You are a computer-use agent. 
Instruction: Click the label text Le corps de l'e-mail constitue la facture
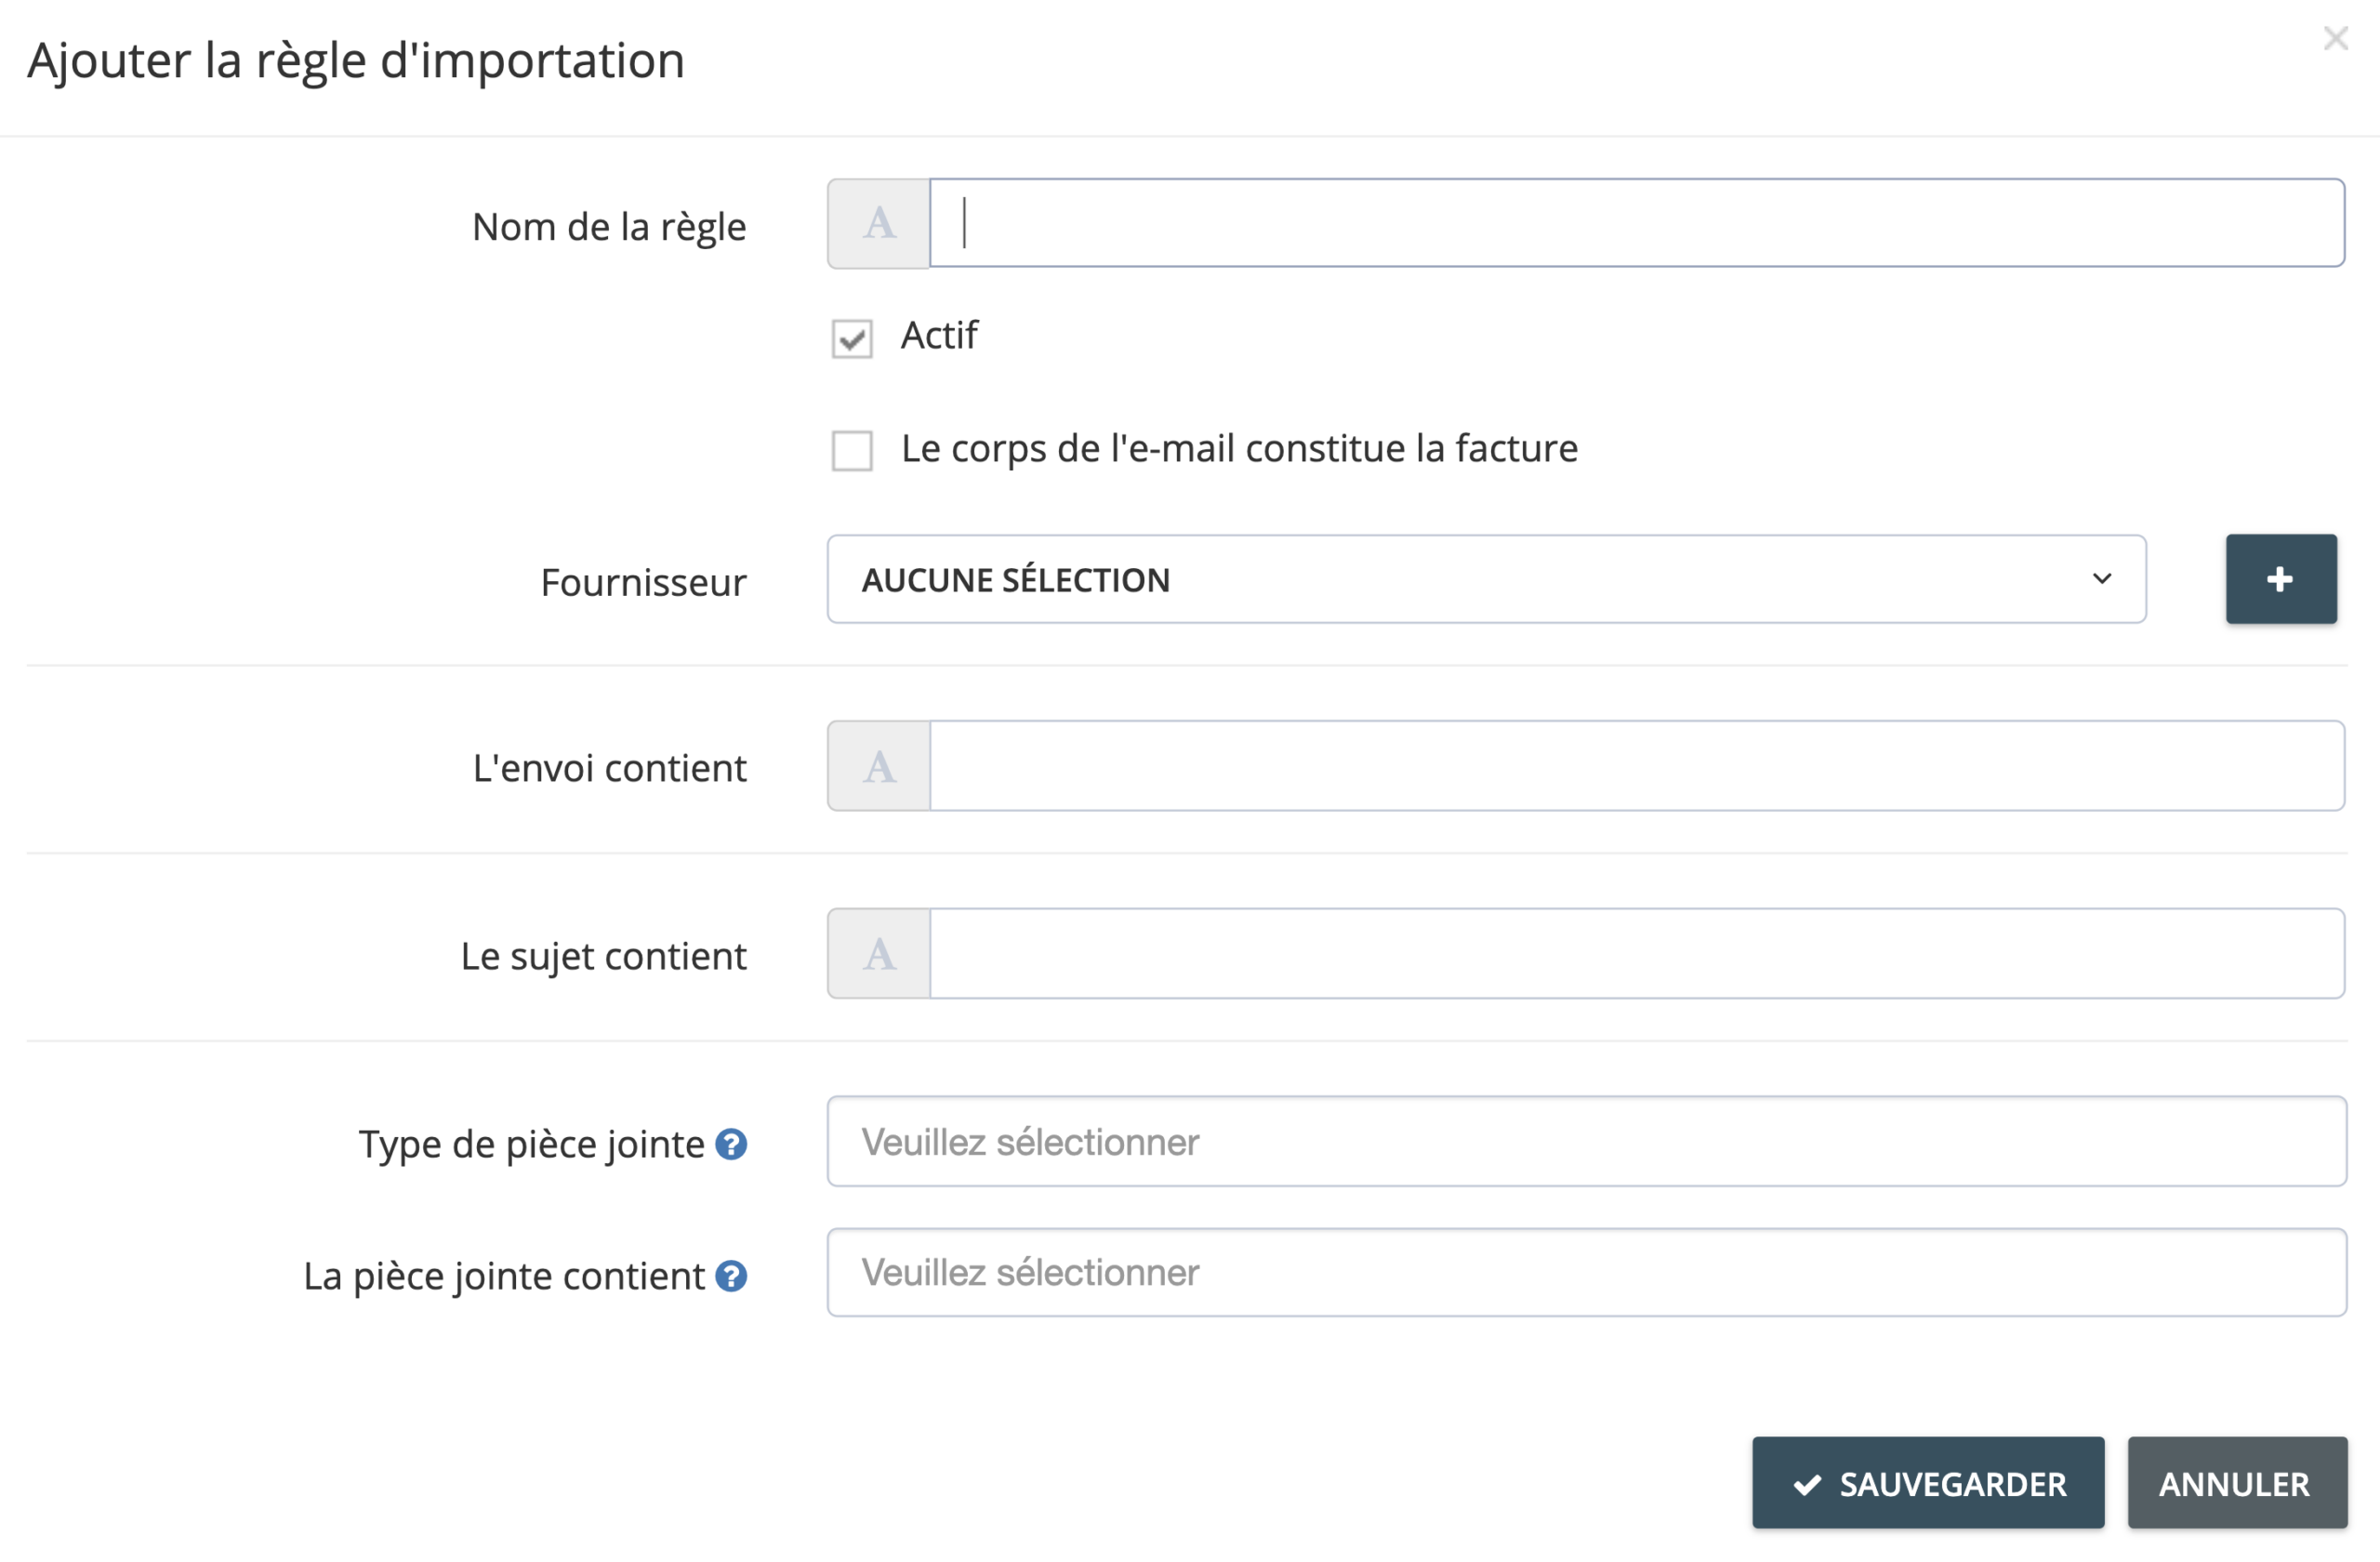tap(1239, 449)
